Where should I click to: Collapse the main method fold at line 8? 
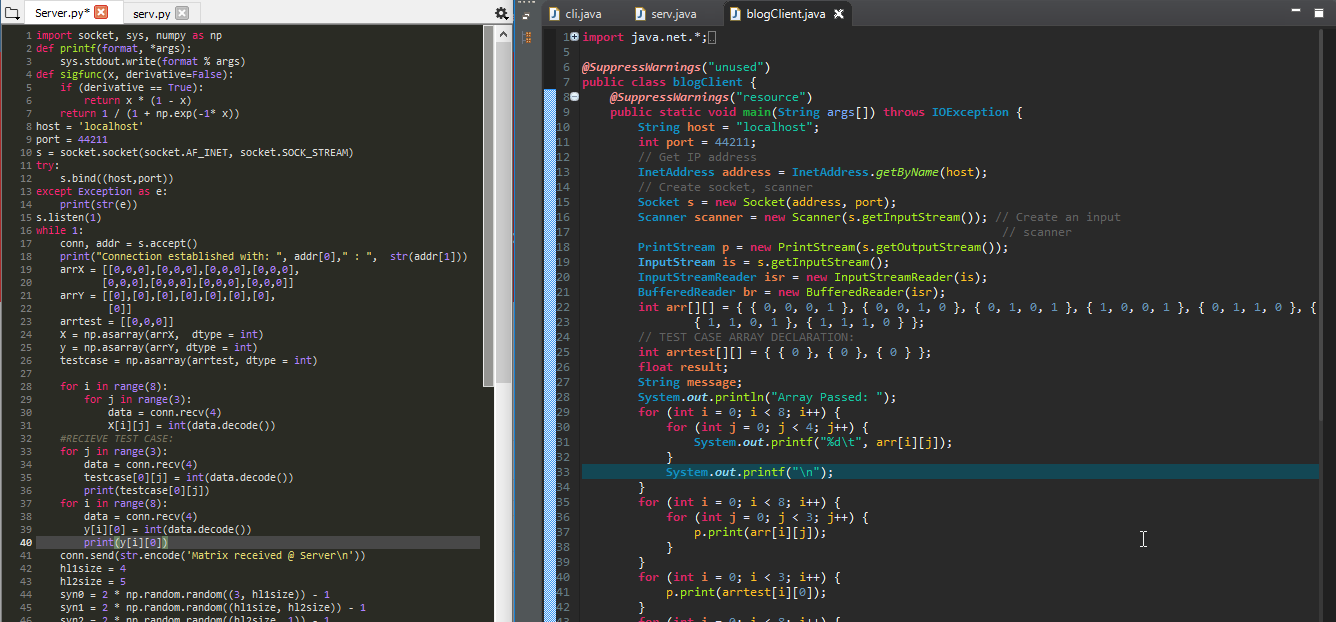[574, 97]
